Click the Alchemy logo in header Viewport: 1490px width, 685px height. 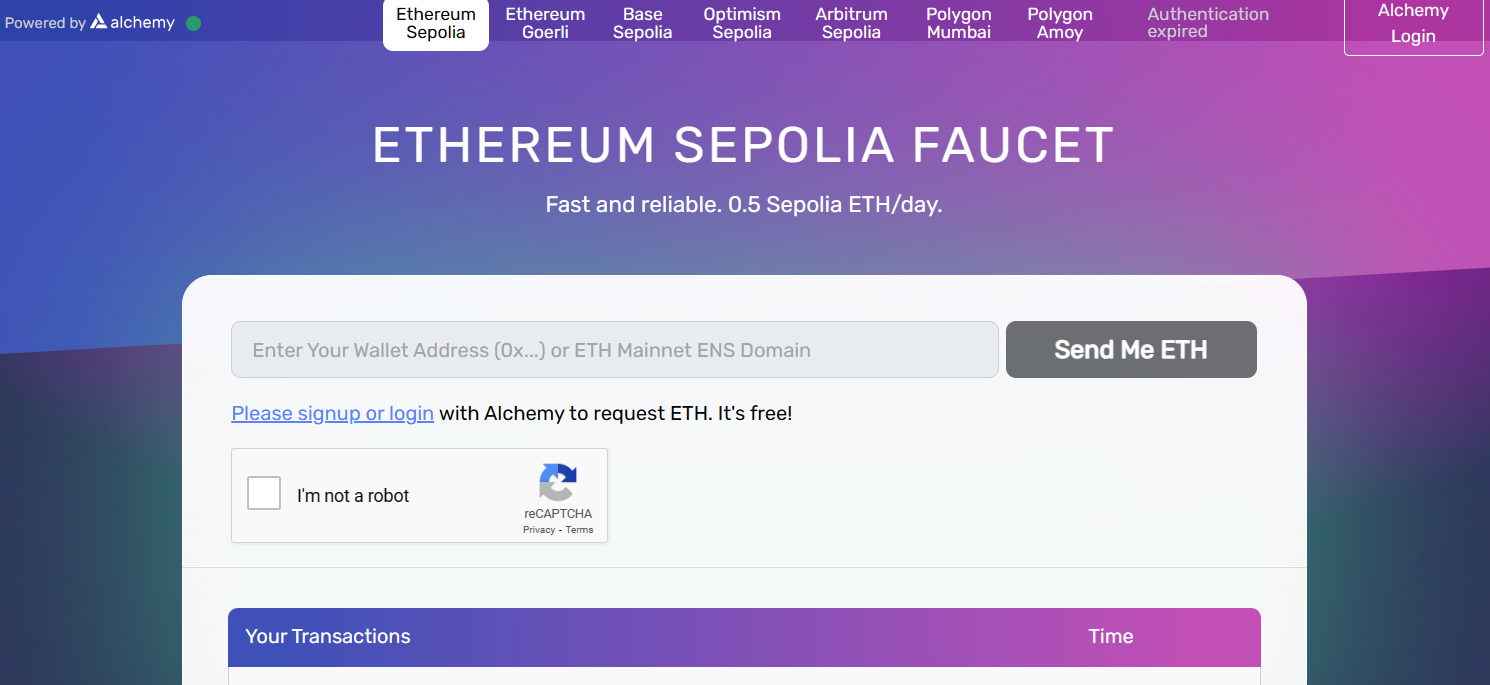tap(132, 22)
